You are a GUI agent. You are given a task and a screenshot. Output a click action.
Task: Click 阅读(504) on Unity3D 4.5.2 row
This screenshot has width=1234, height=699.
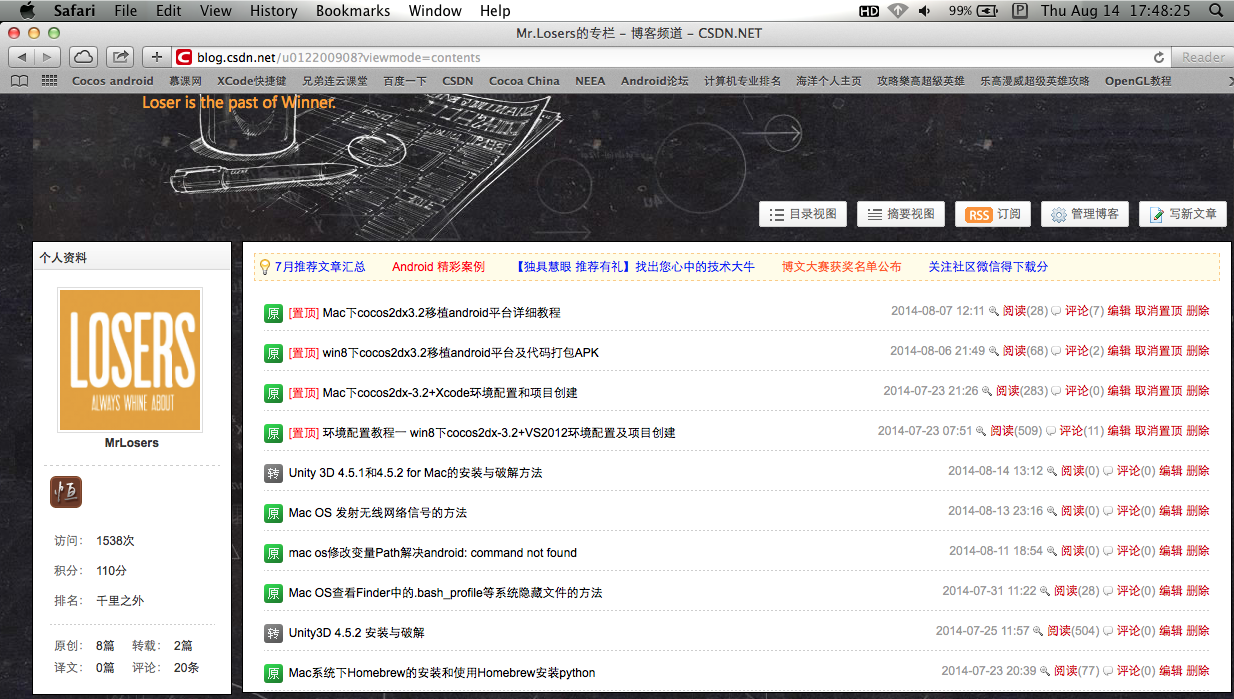[1074, 631]
